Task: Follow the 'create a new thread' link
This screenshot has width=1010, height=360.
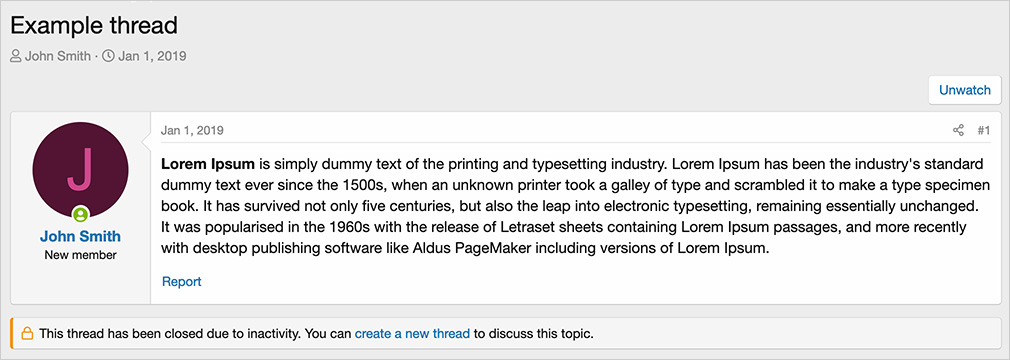Action: pos(412,334)
